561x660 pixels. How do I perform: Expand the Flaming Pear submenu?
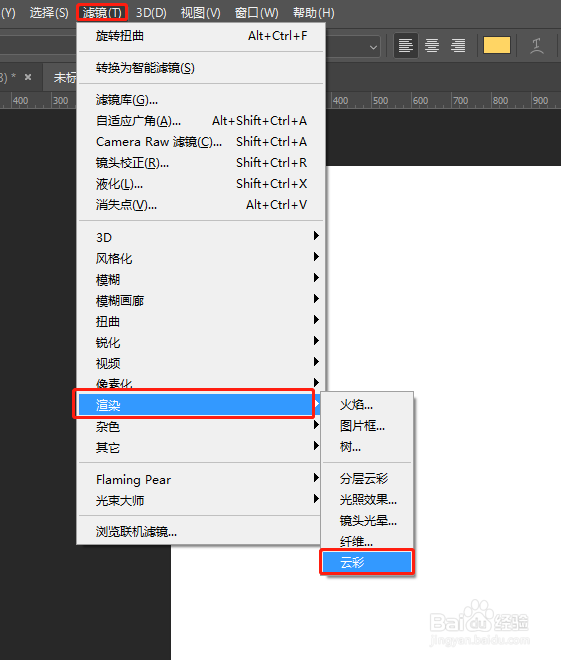click(x=201, y=479)
